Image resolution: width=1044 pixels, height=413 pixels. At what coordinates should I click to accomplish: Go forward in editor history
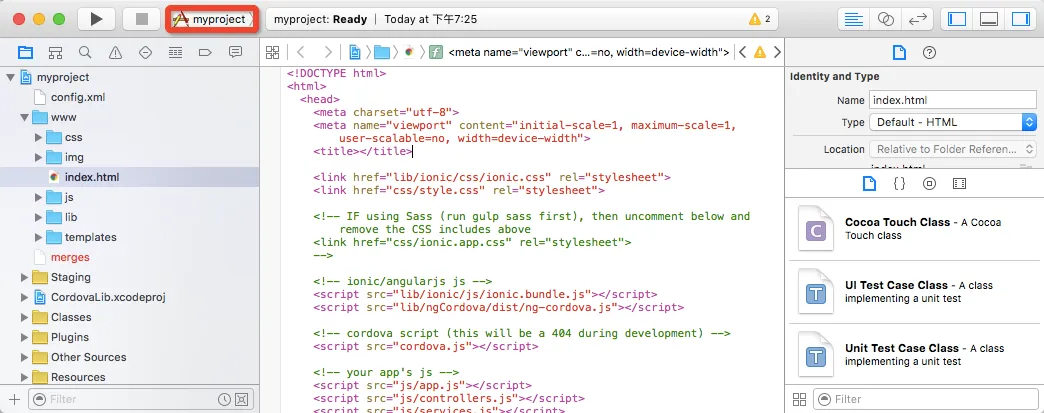(x=327, y=52)
